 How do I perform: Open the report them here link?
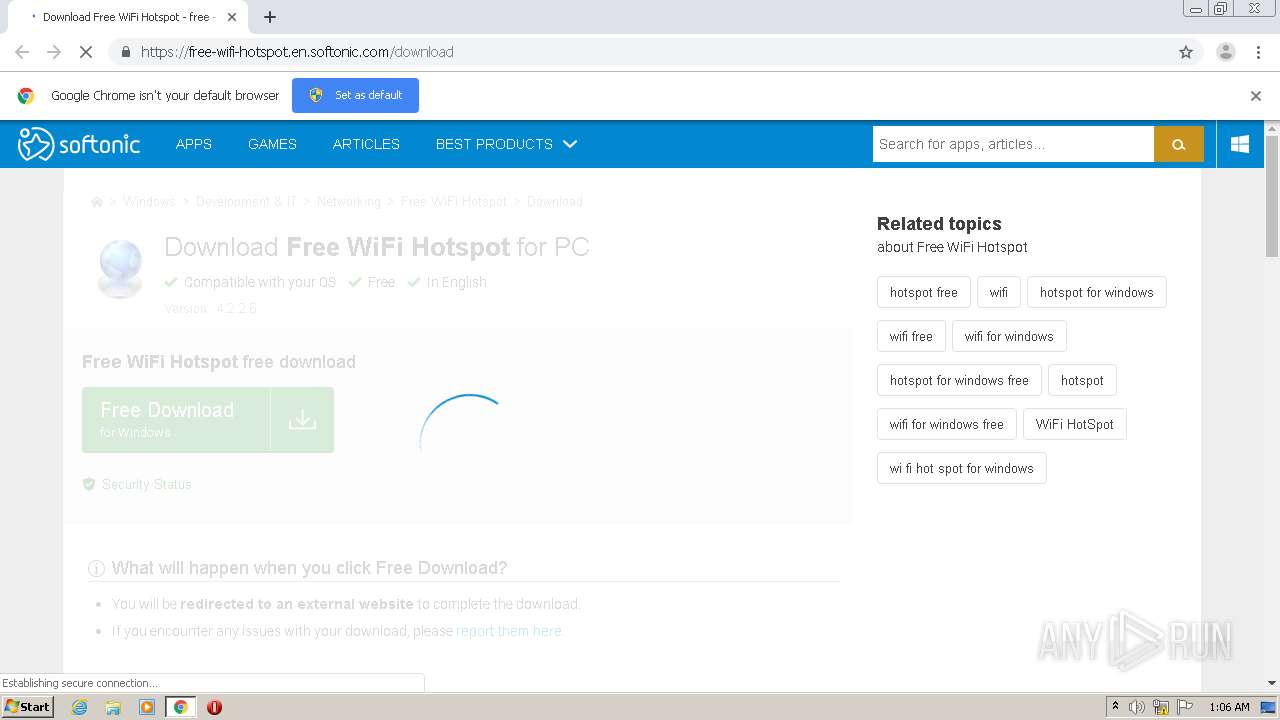coord(508,631)
